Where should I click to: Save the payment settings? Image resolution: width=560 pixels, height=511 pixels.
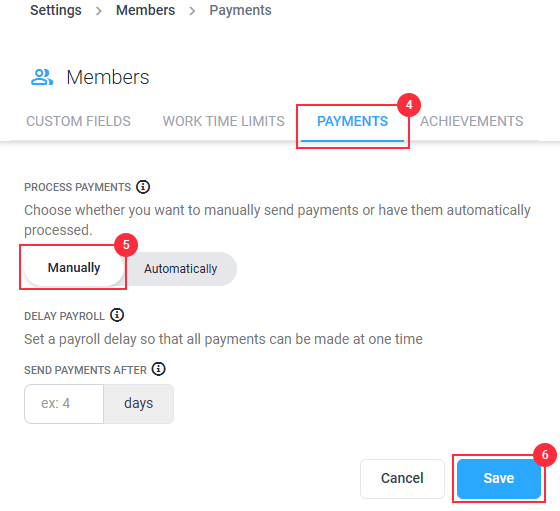499,479
